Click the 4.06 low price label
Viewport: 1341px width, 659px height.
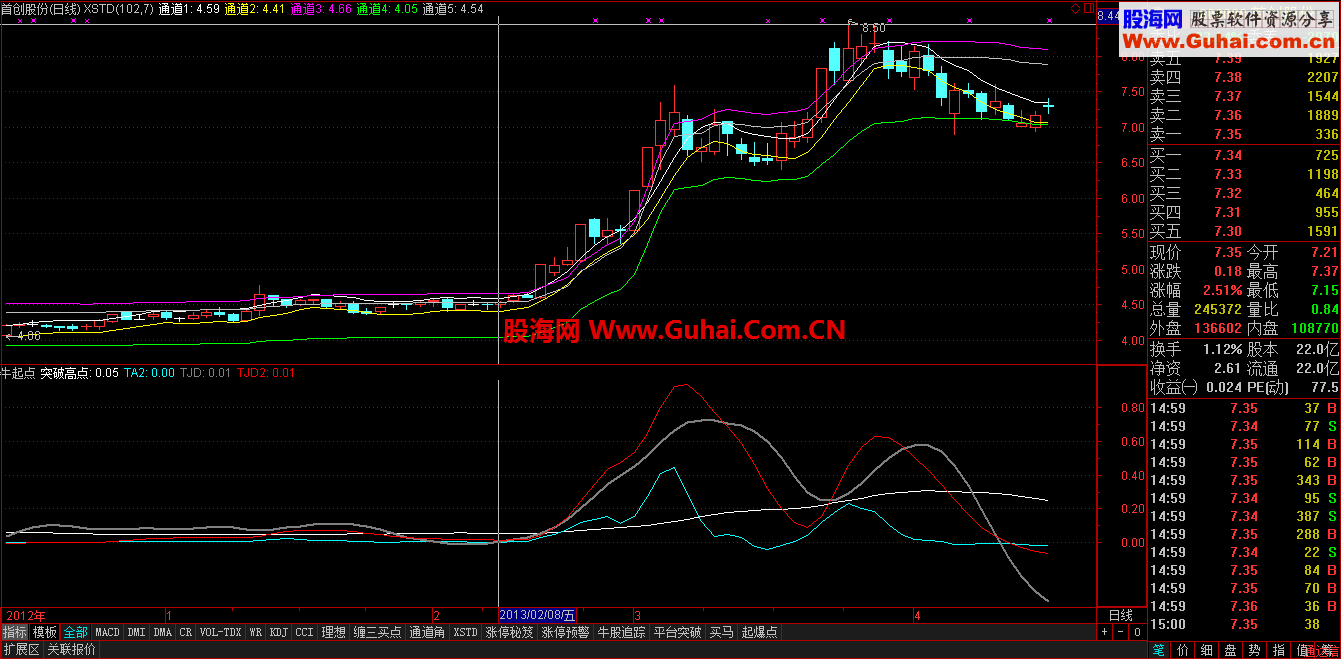pyautogui.click(x=28, y=336)
